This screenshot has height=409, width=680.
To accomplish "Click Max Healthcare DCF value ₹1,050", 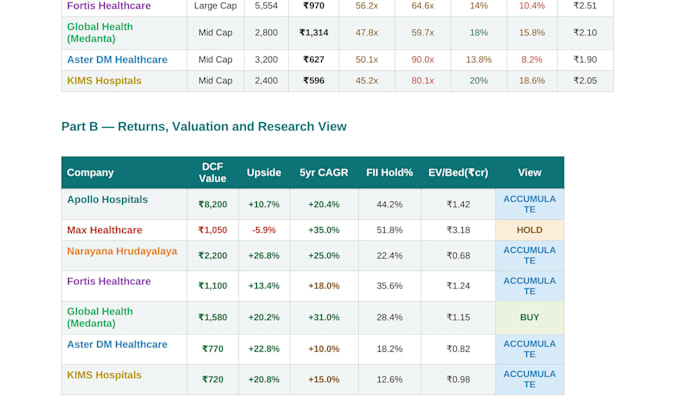I will click(212, 230).
